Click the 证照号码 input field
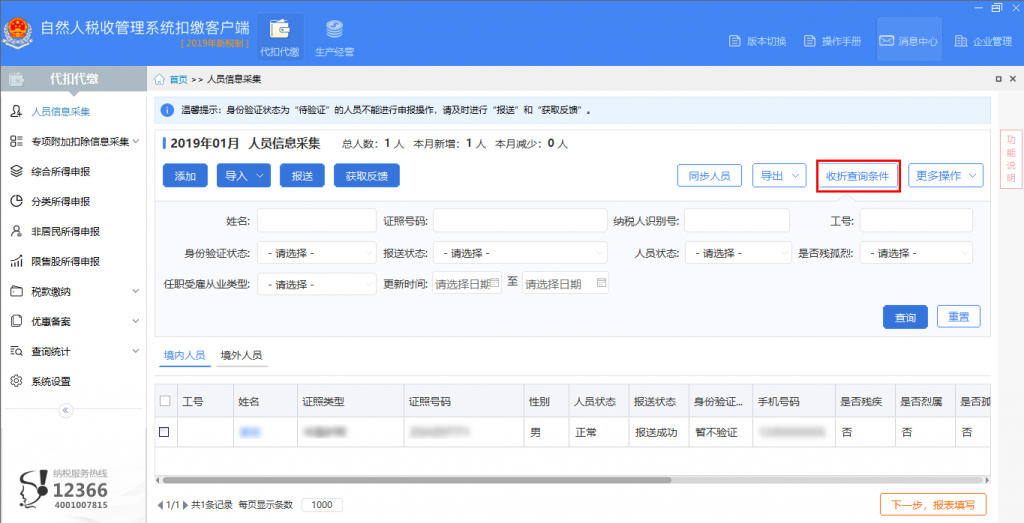Screen dimensions: 1024x523 coord(520,221)
